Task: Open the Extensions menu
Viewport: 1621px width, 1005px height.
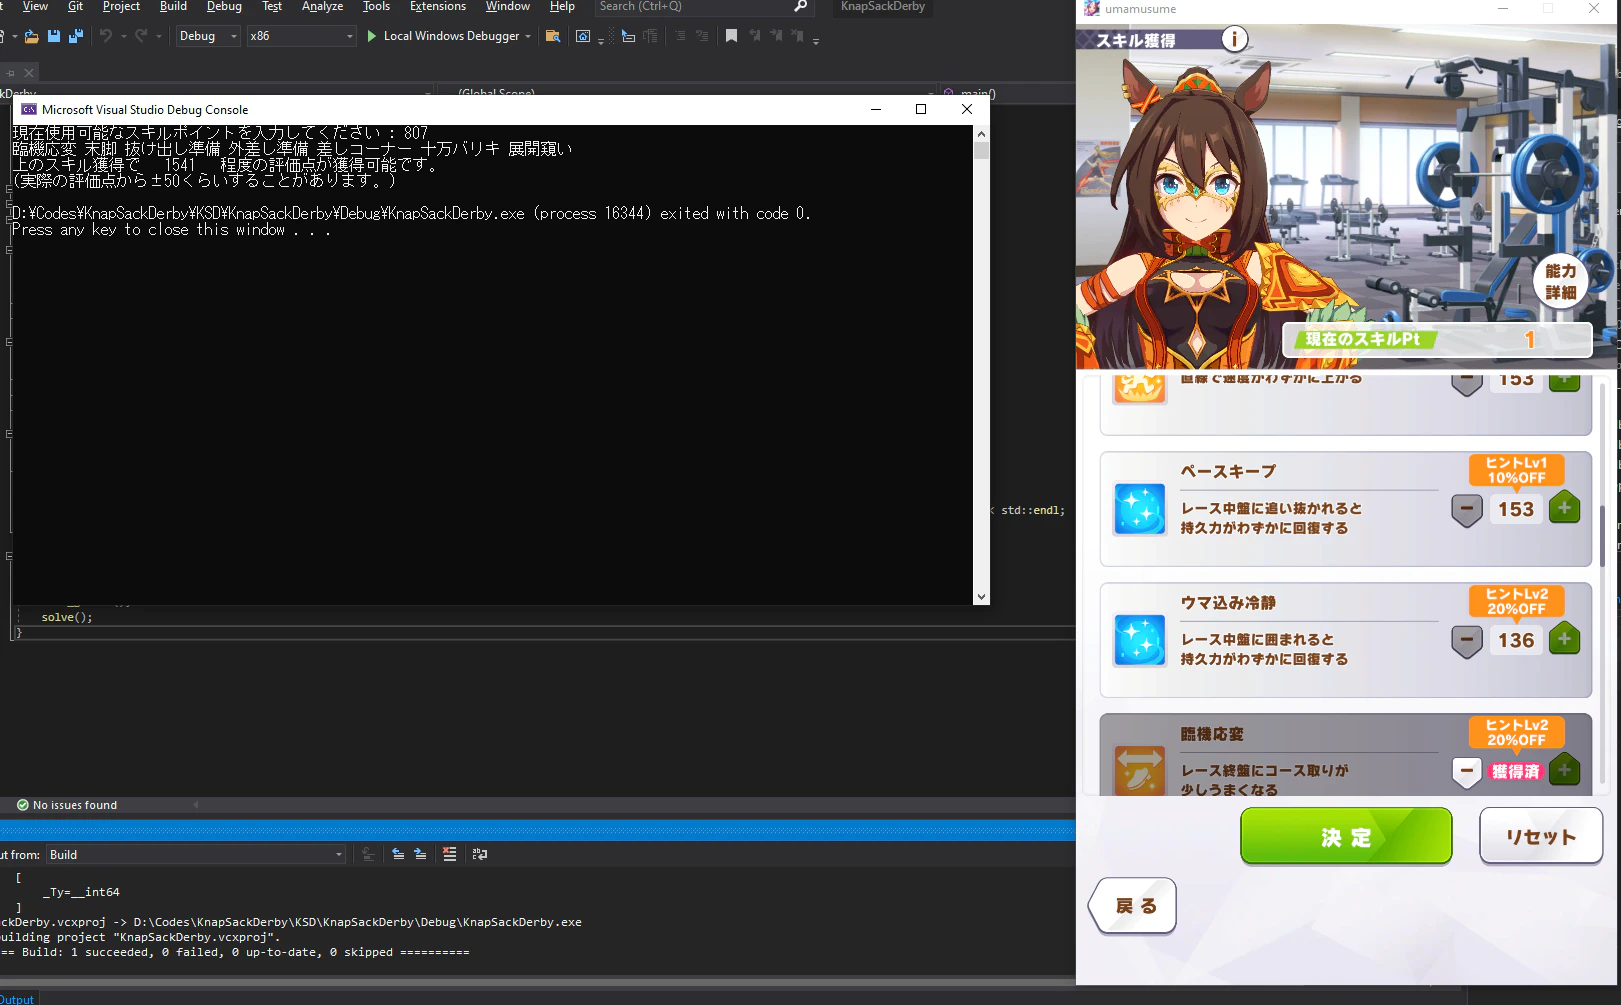Action: point(437,6)
